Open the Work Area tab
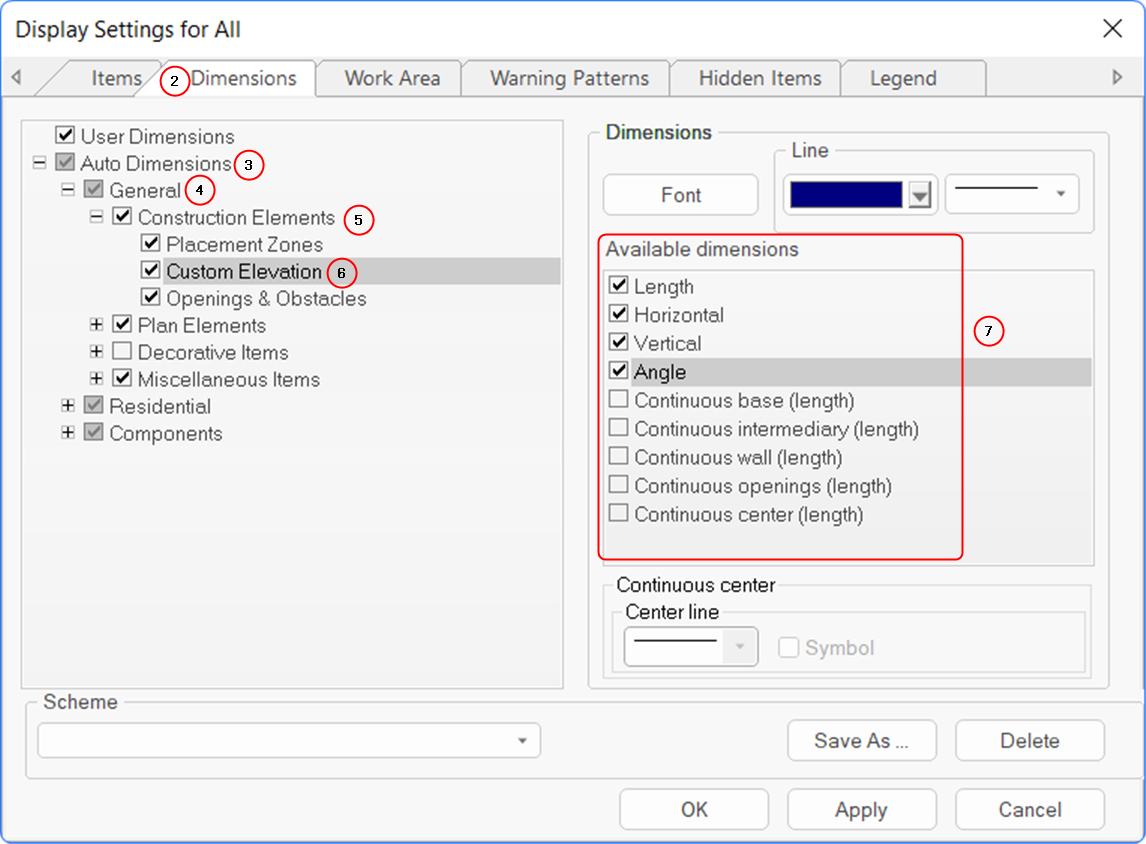 (x=392, y=78)
